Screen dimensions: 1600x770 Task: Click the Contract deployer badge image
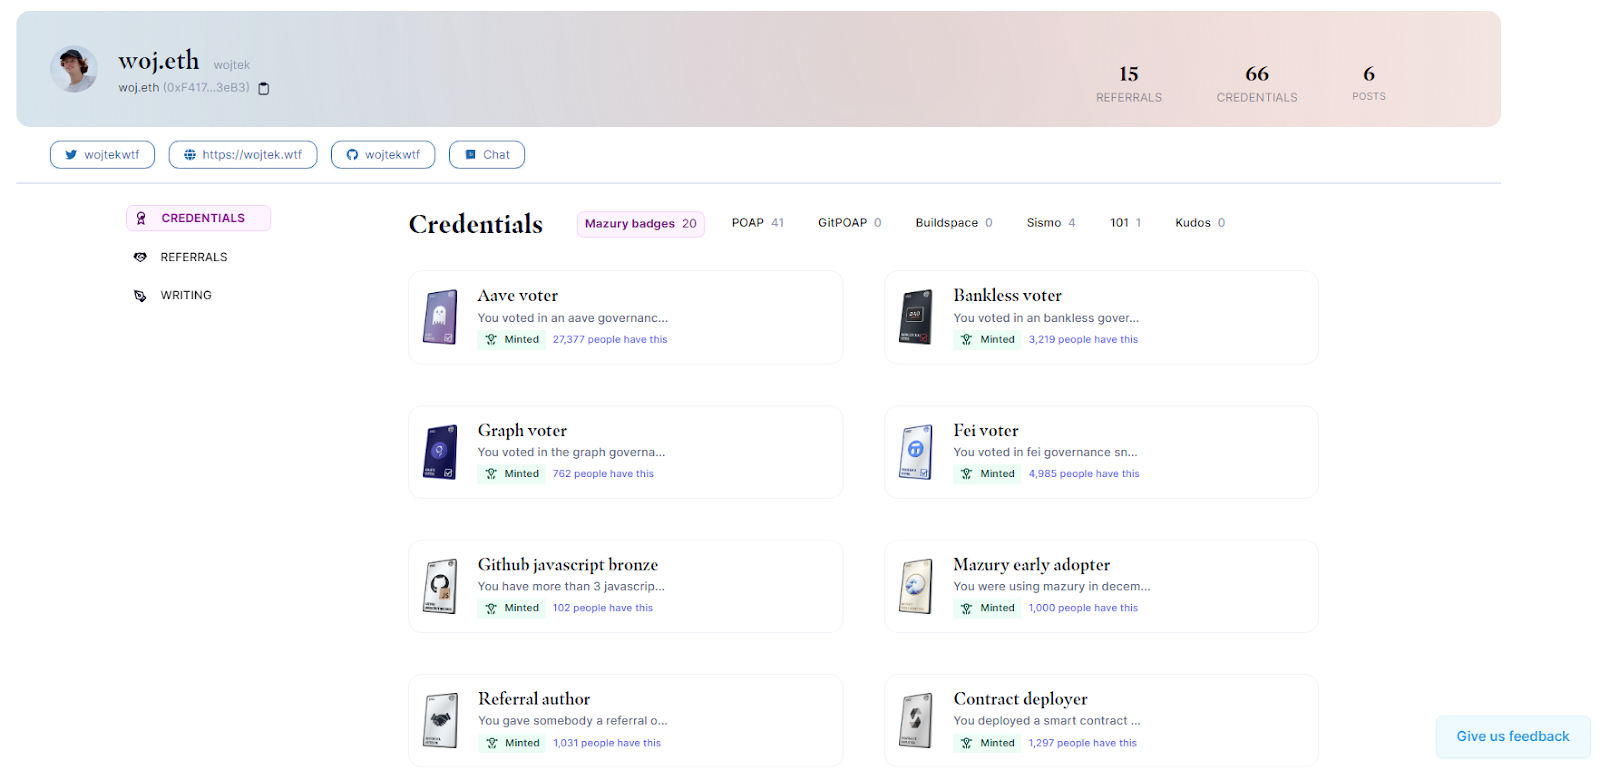point(916,721)
